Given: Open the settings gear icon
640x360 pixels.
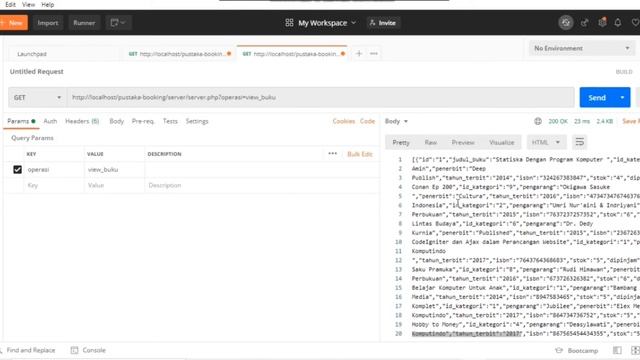Looking at the screenshot, I should click(x=602, y=23).
